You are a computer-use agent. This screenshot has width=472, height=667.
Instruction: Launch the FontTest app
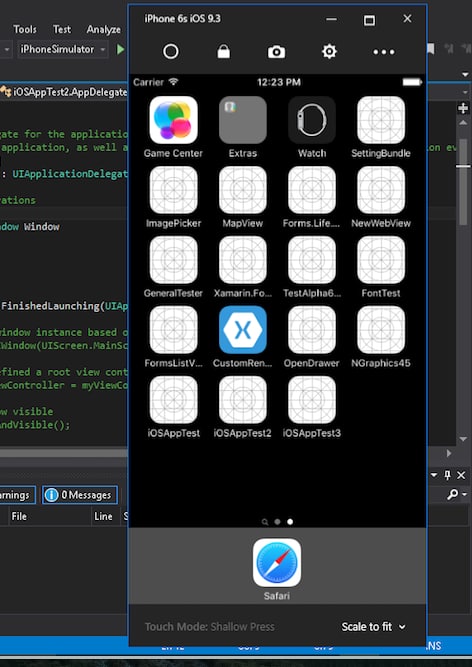coord(381,260)
